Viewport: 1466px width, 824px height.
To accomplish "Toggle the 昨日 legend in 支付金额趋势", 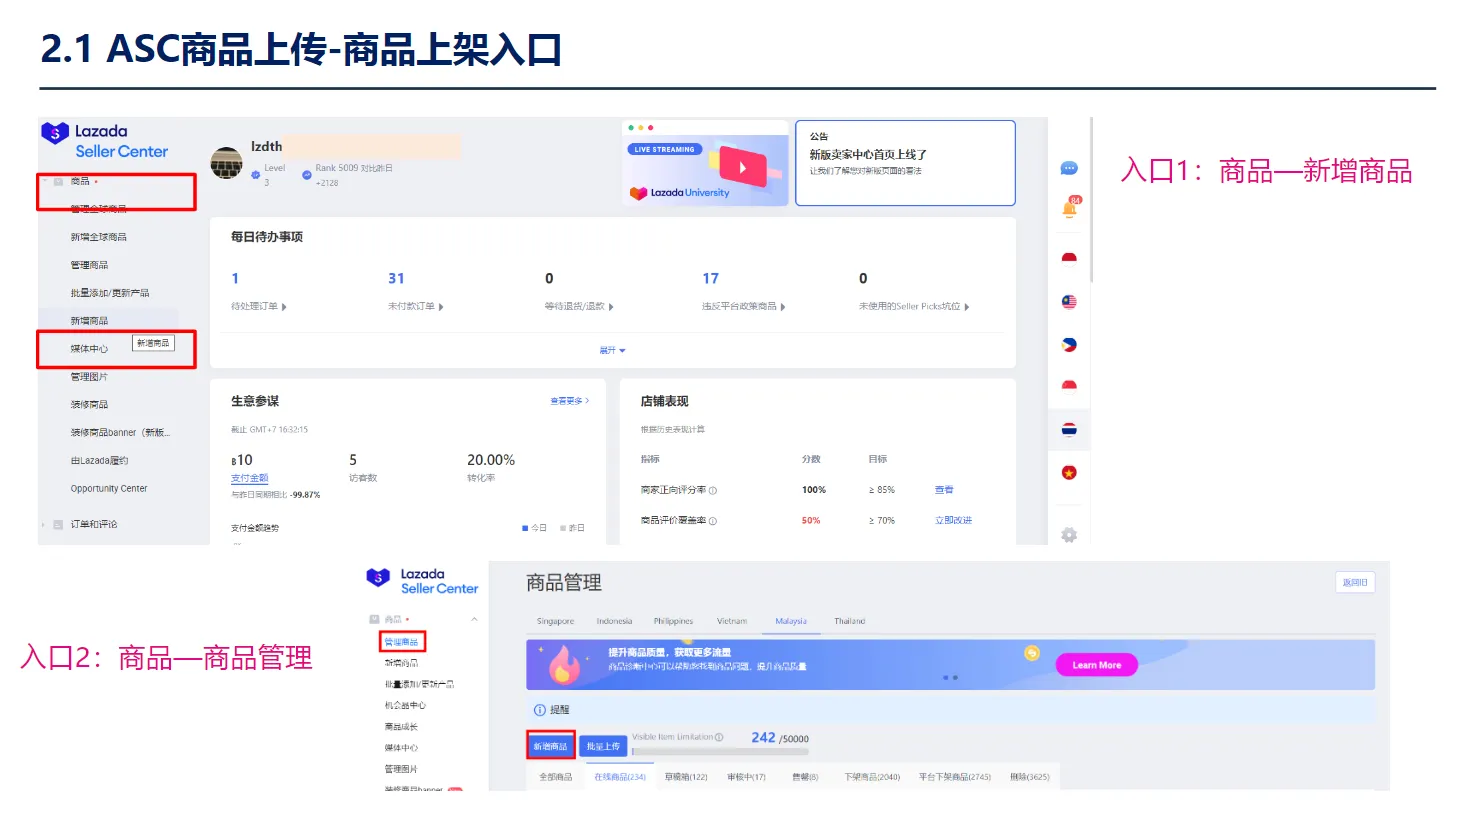I will point(571,527).
